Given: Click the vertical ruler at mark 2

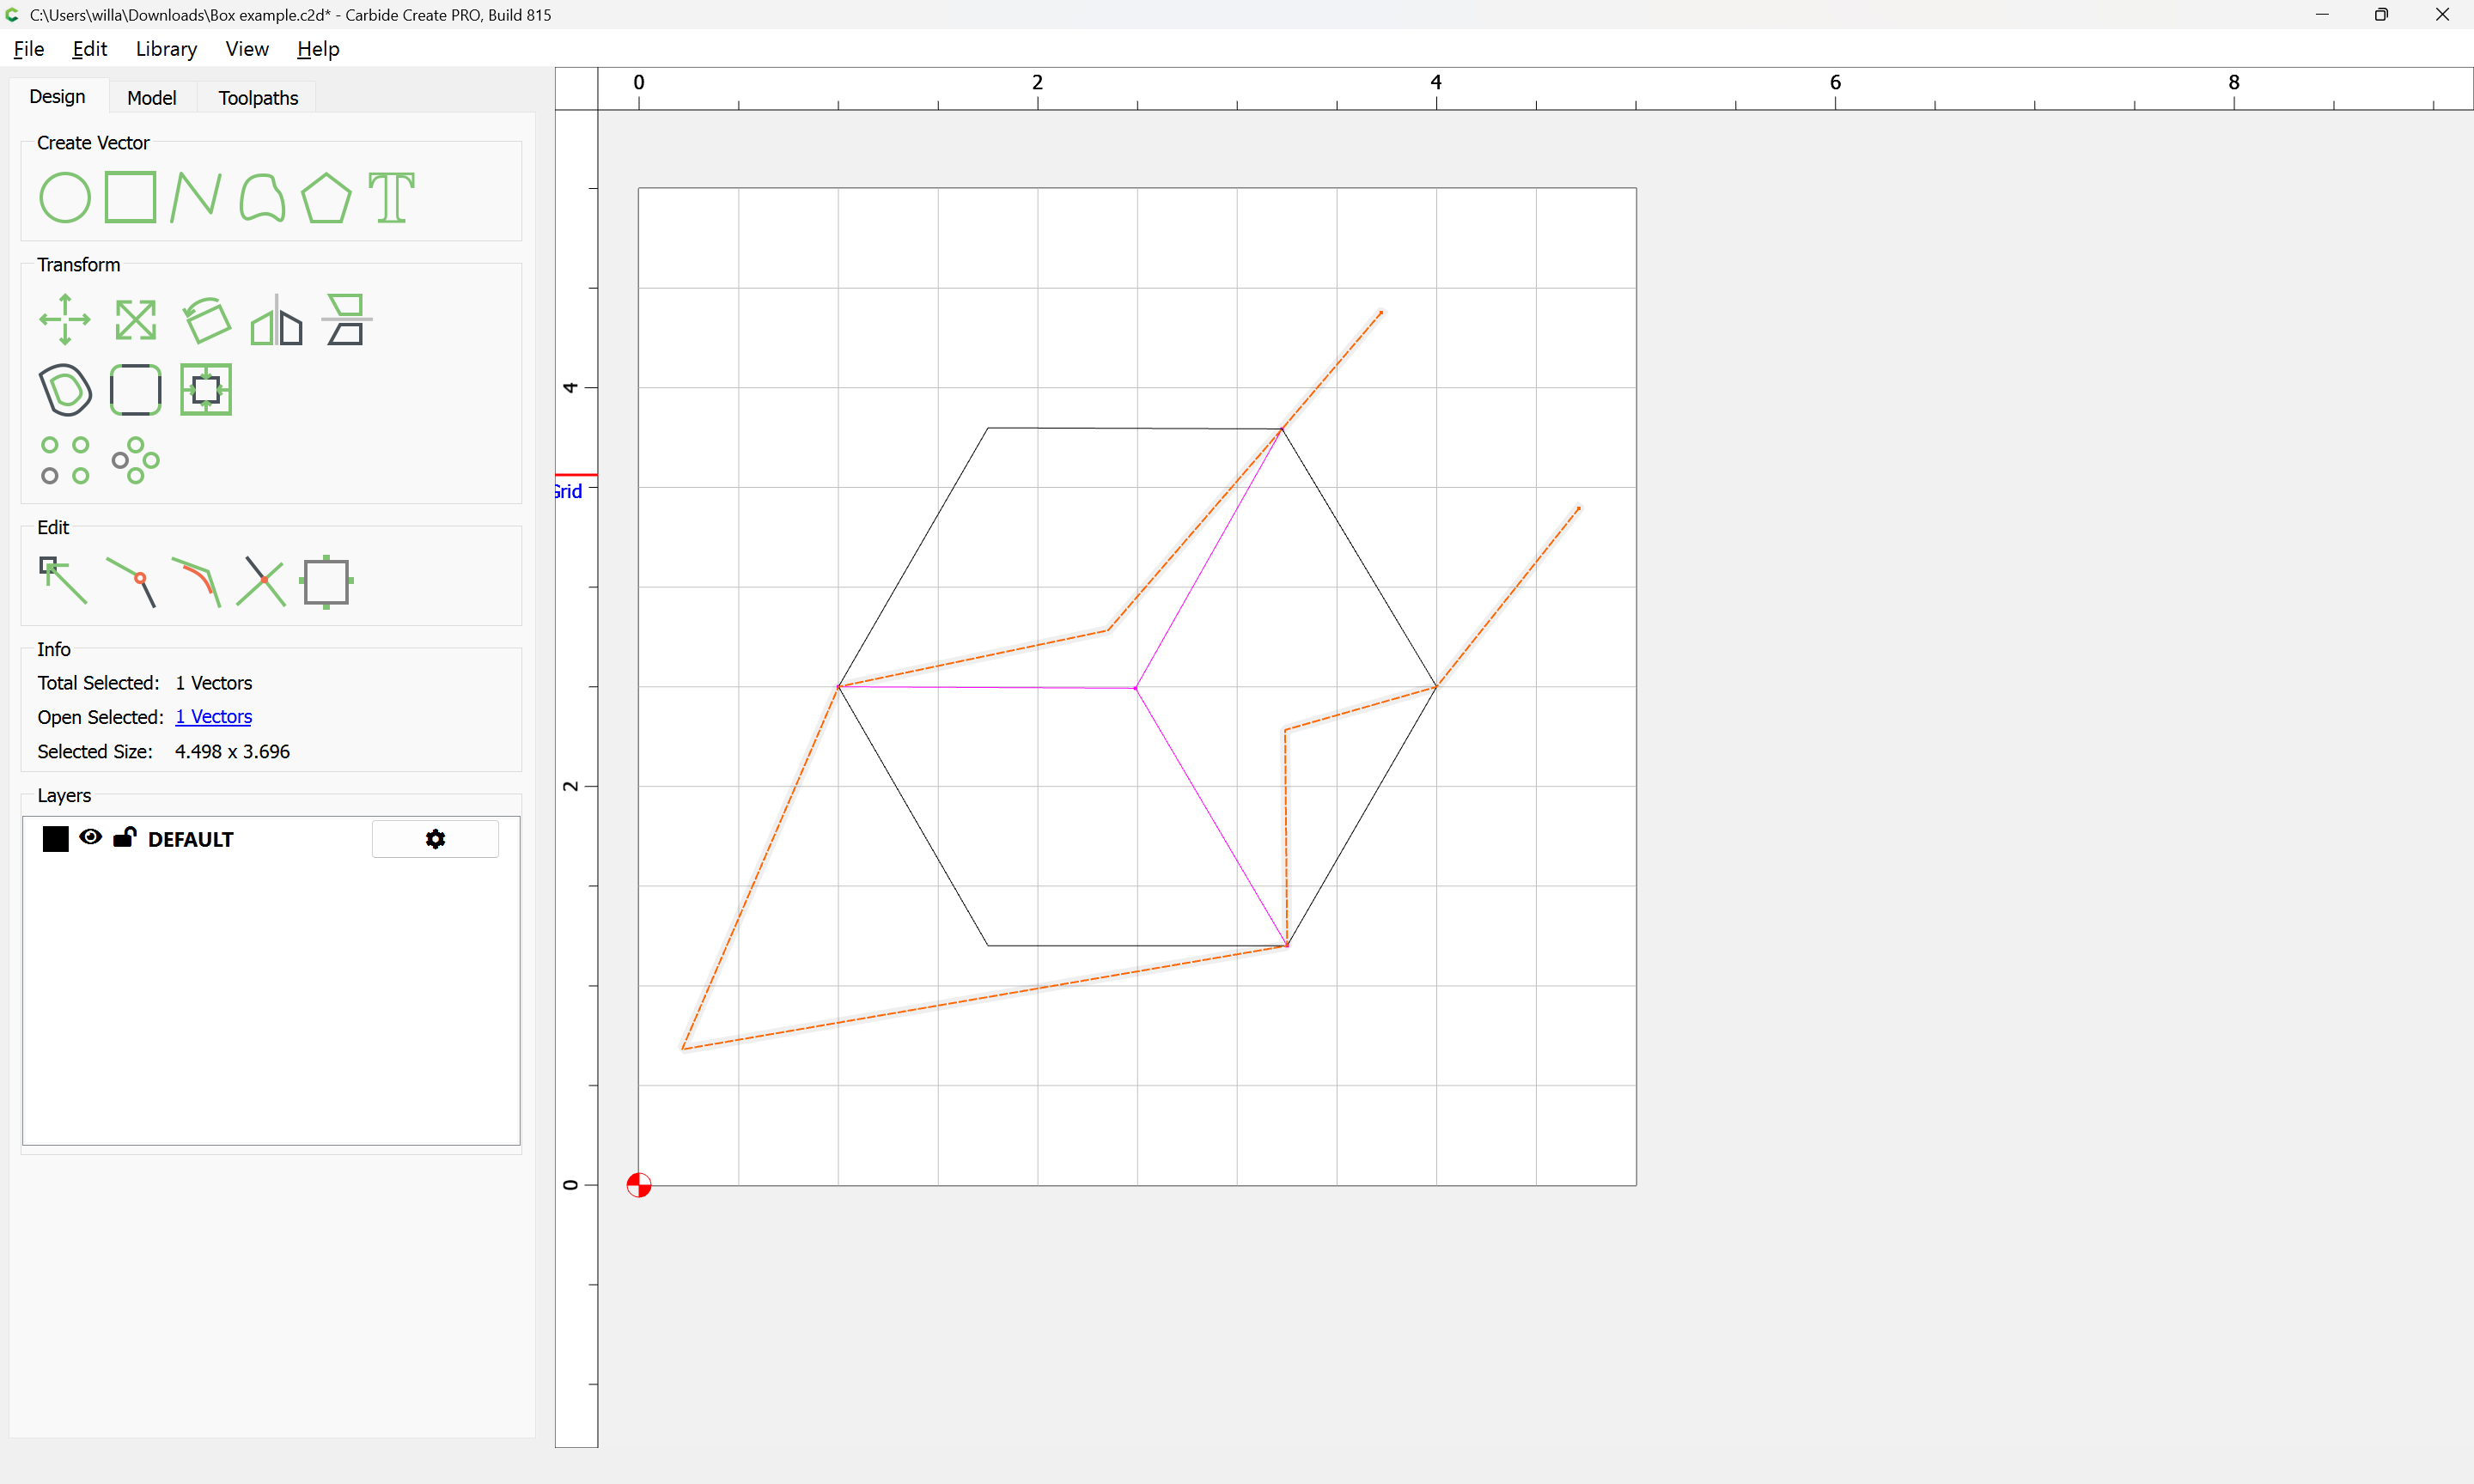Looking at the screenshot, I should (x=570, y=786).
